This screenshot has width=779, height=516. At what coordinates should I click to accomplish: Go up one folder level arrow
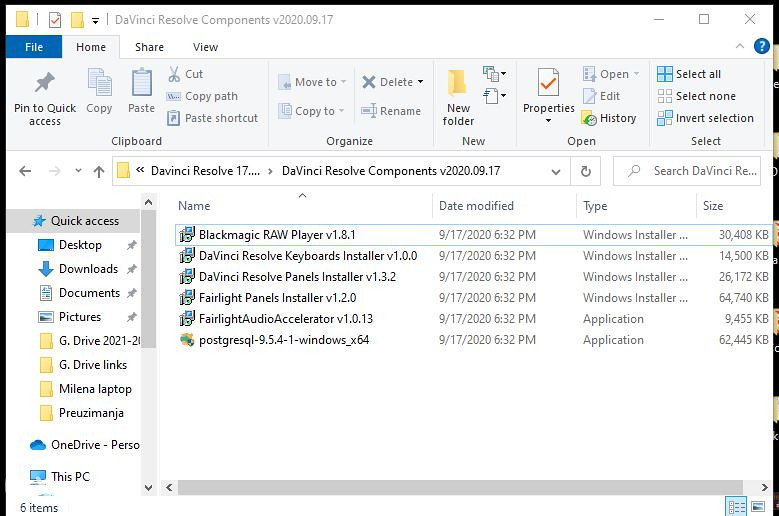(x=99, y=171)
